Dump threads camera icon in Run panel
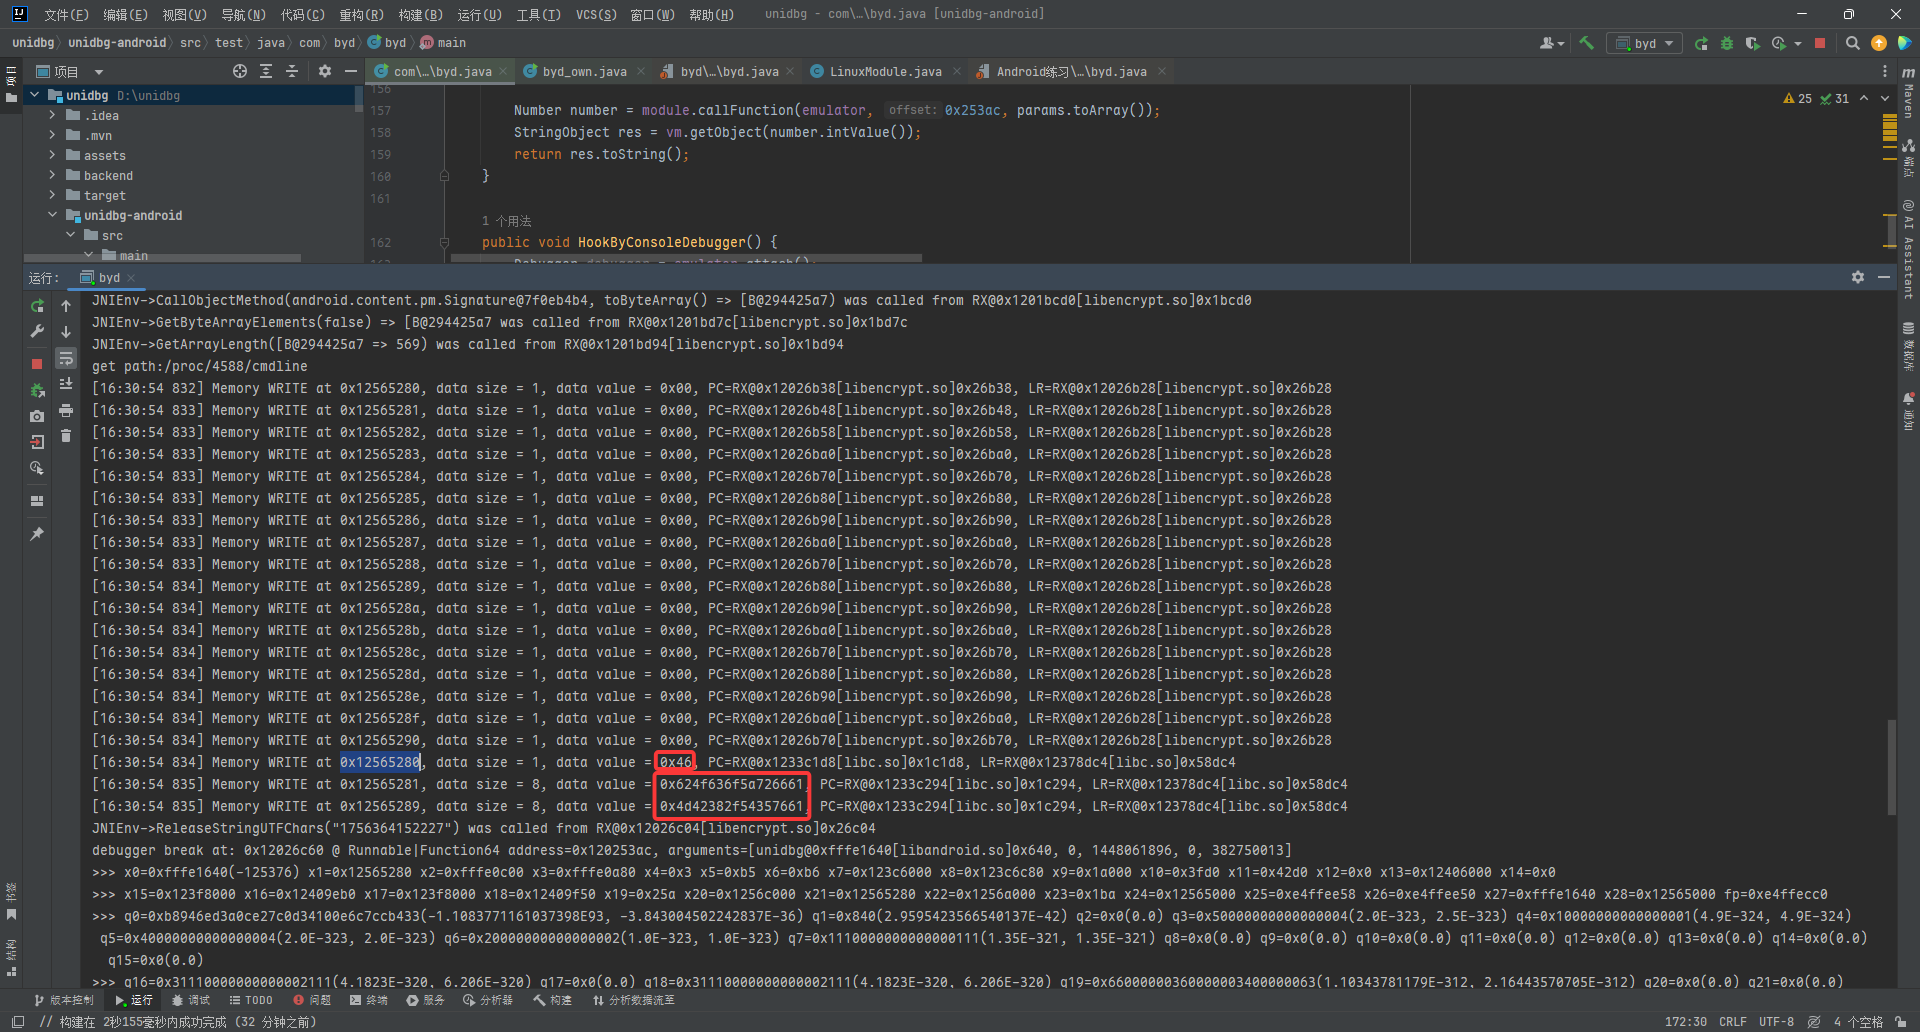 37,416
